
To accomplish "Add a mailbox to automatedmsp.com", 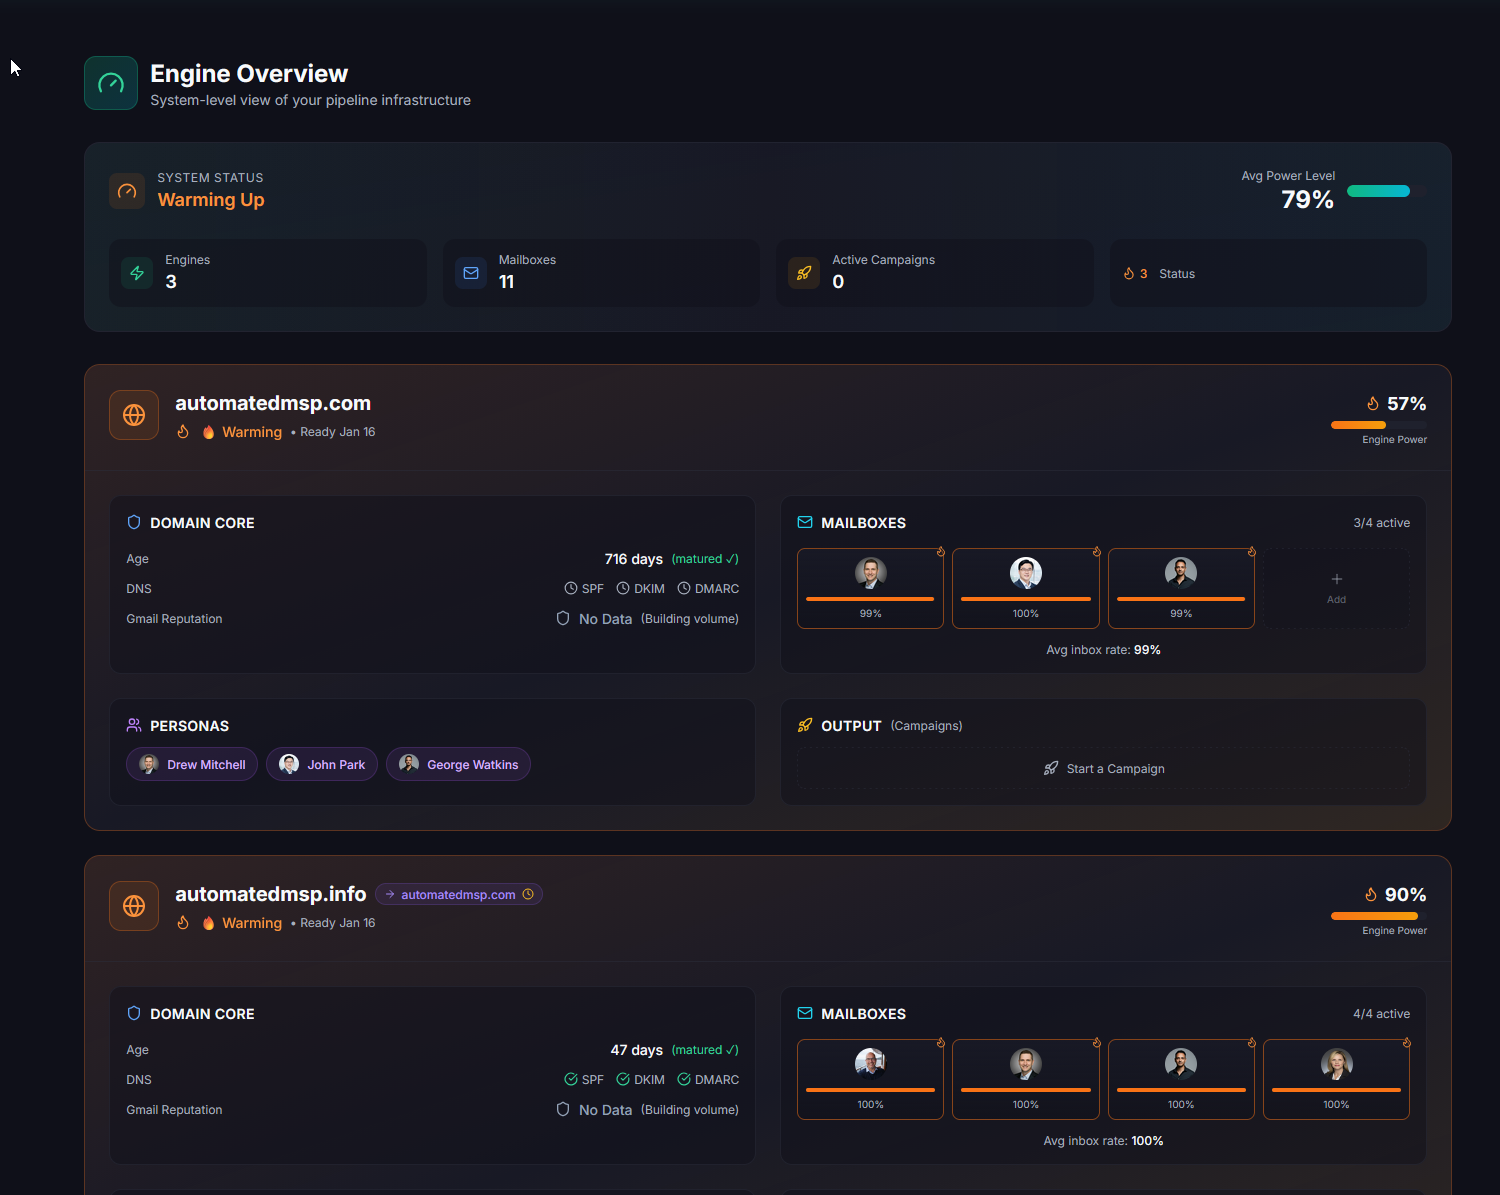I will tap(1336, 588).
